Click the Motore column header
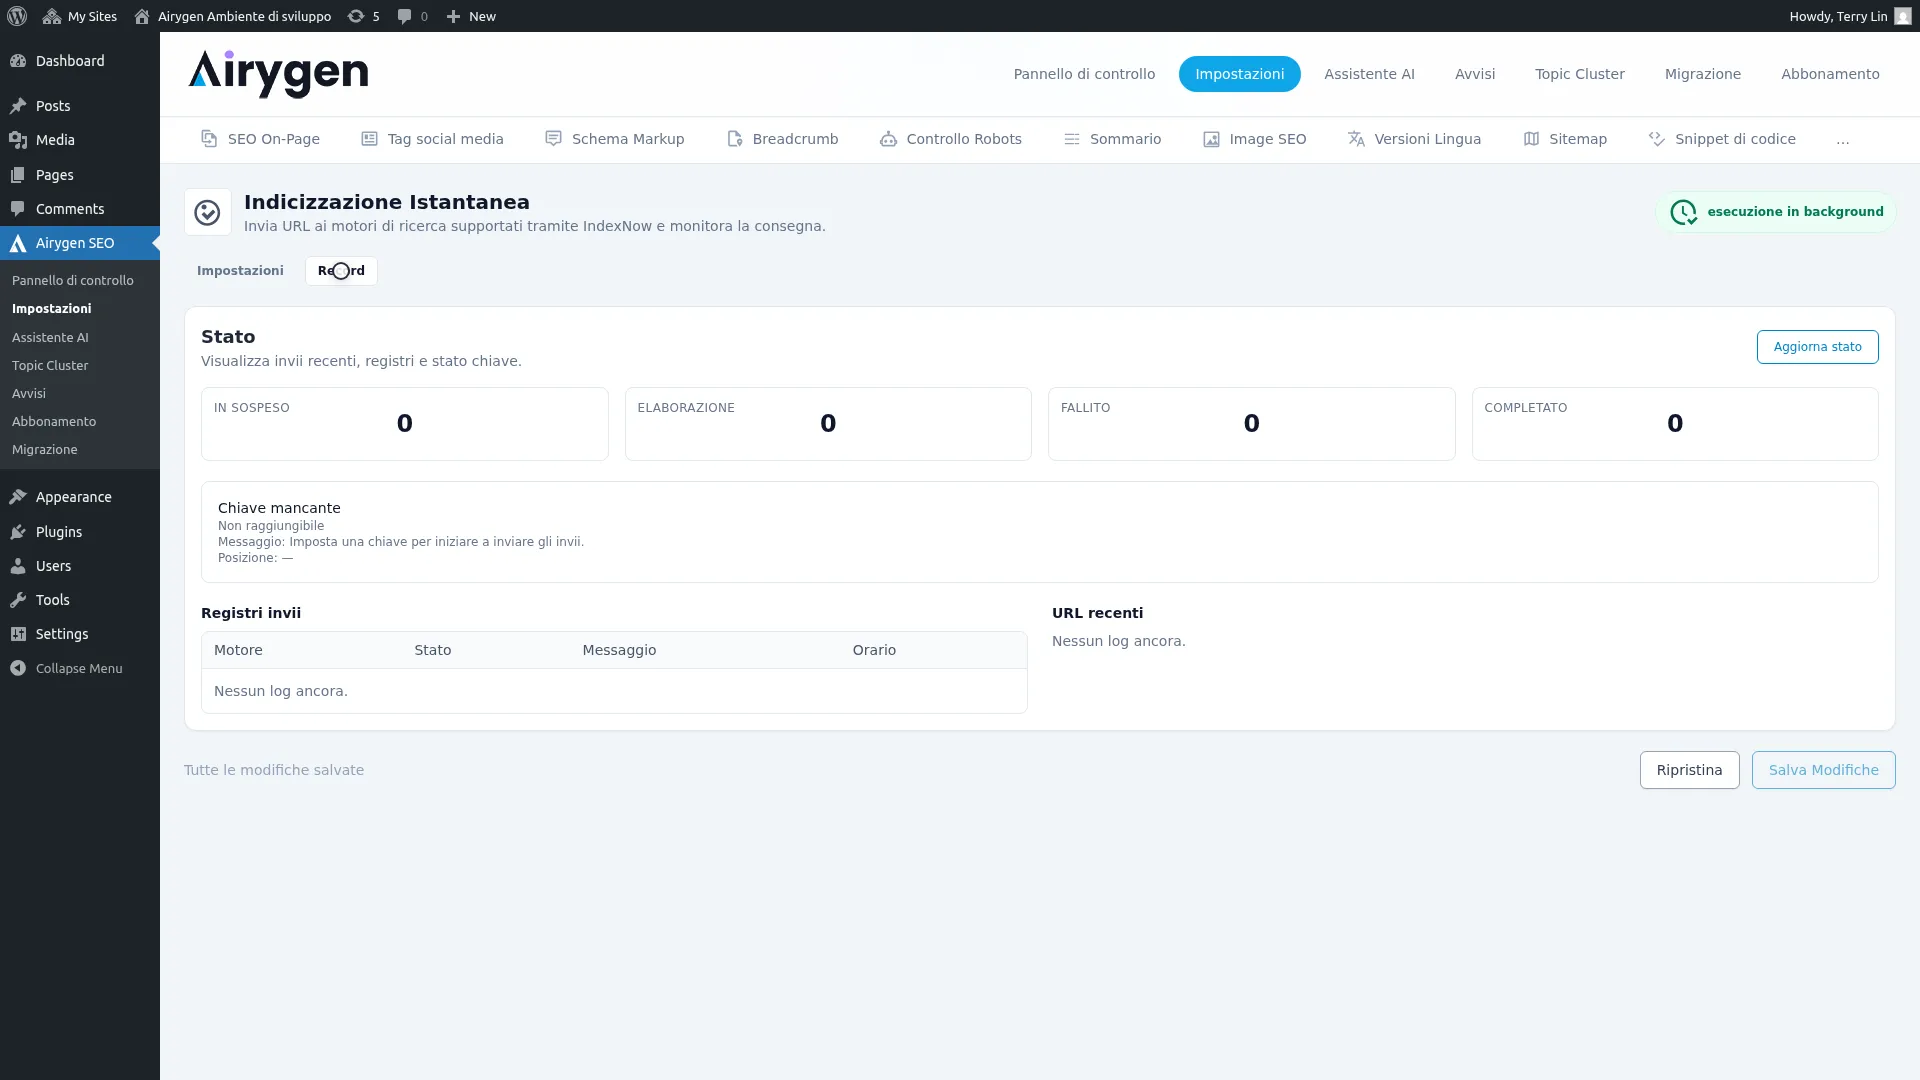Image resolution: width=1920 pixels, height=1080 pixels. [x=238, y=650]
